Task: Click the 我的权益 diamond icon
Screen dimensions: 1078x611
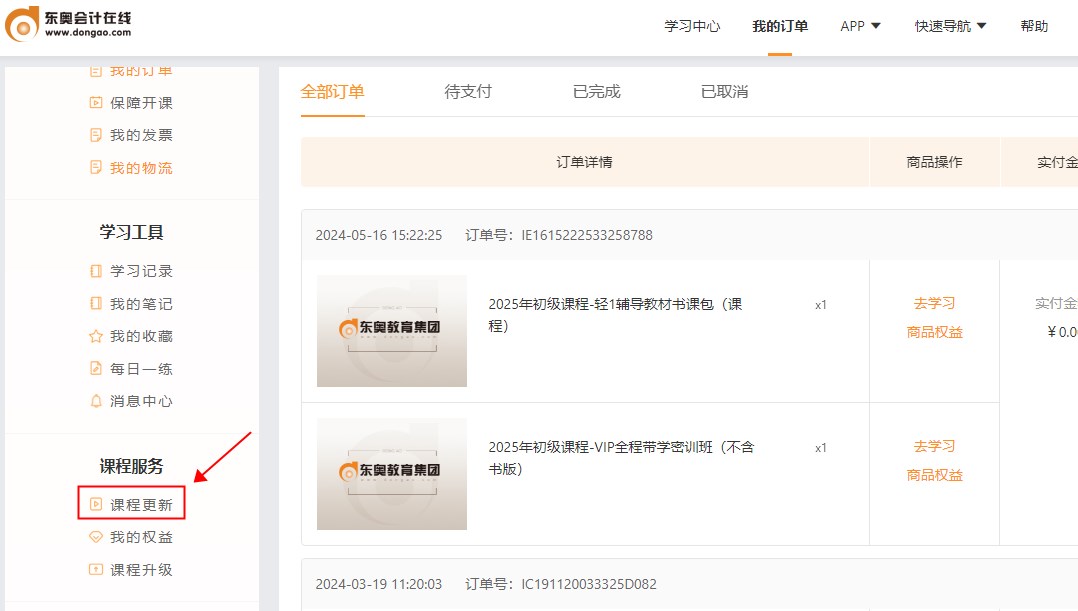Action: [96, 537]
